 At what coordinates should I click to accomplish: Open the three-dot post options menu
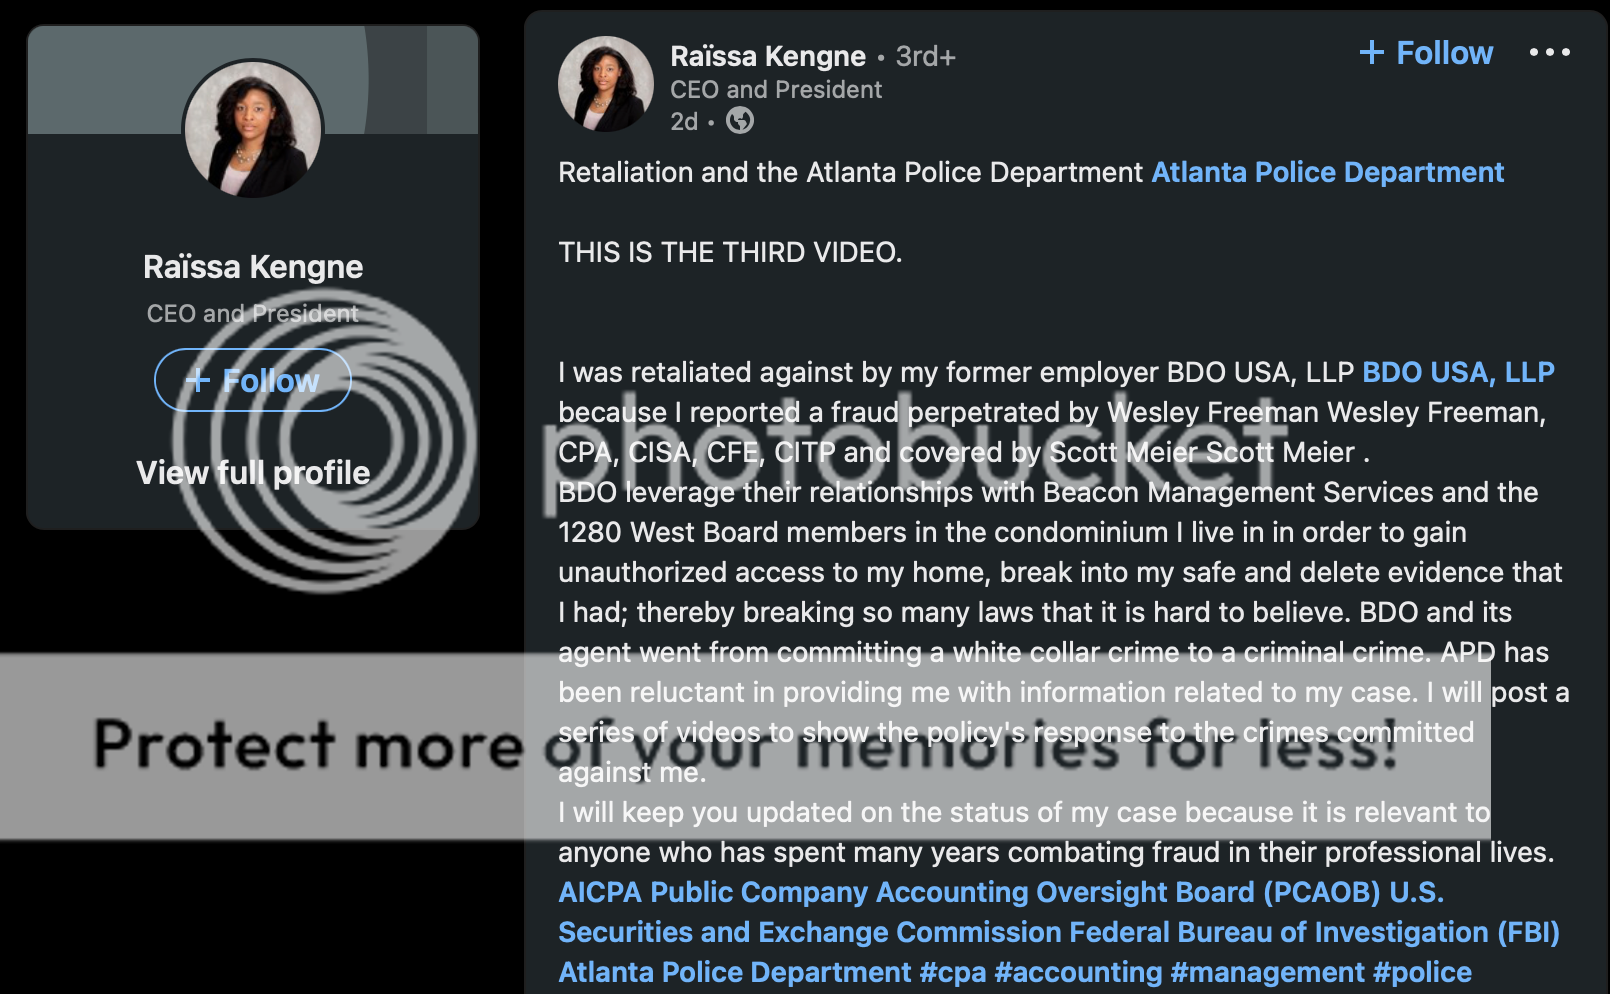(1549, 53)
